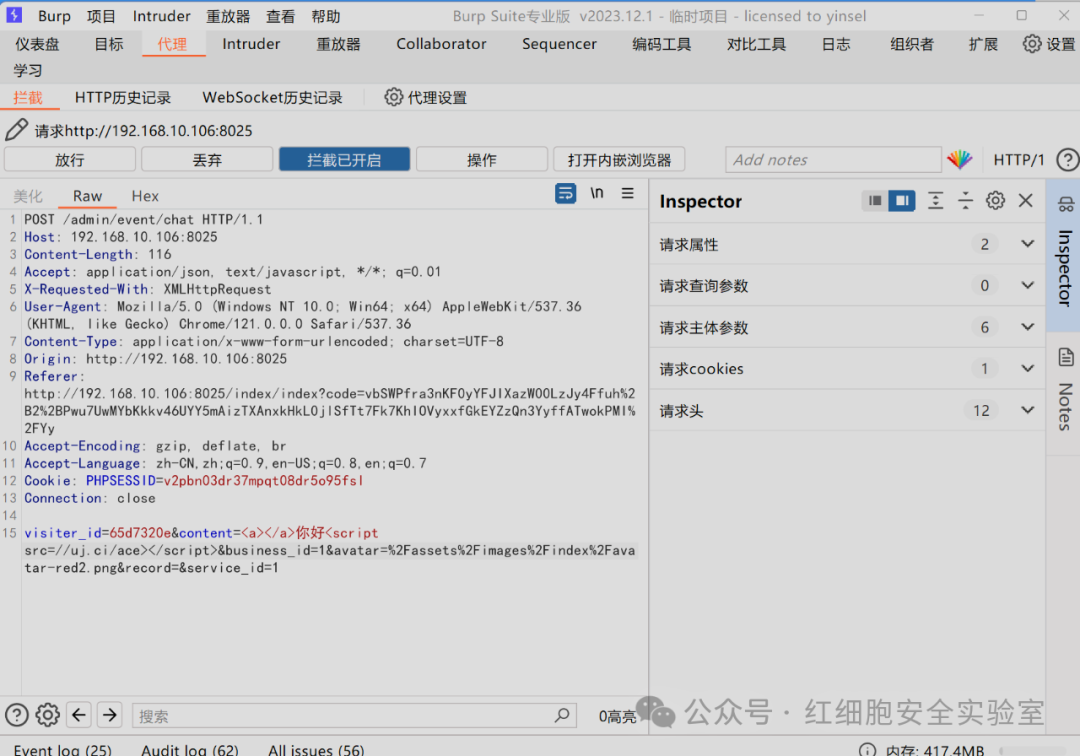The image size is (1080, 756).
Task: Switch Inspector to the side-by-side layout icon
Action: pyautogui.click(x=902, y=200)
